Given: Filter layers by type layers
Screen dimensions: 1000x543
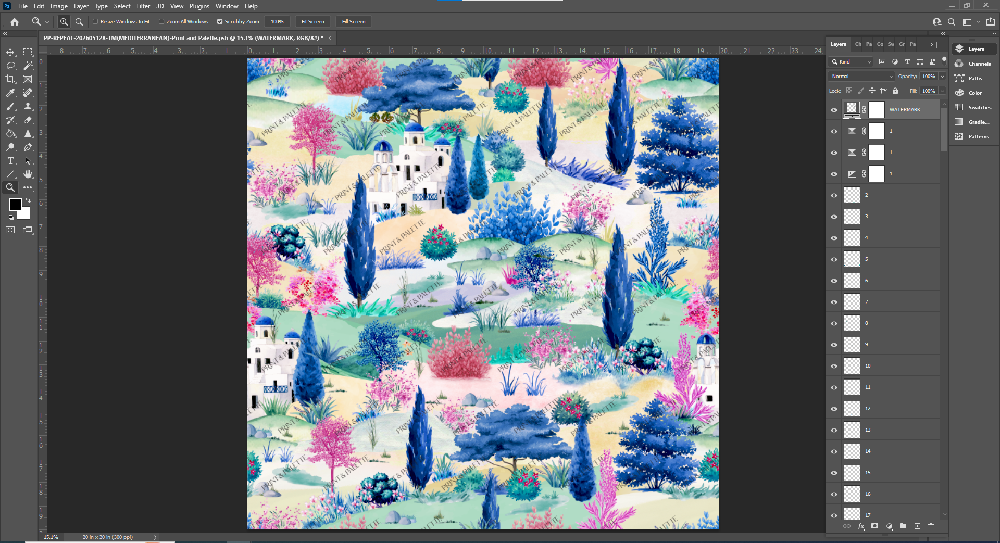Looking at the screenshot, I should pos(907,62).
